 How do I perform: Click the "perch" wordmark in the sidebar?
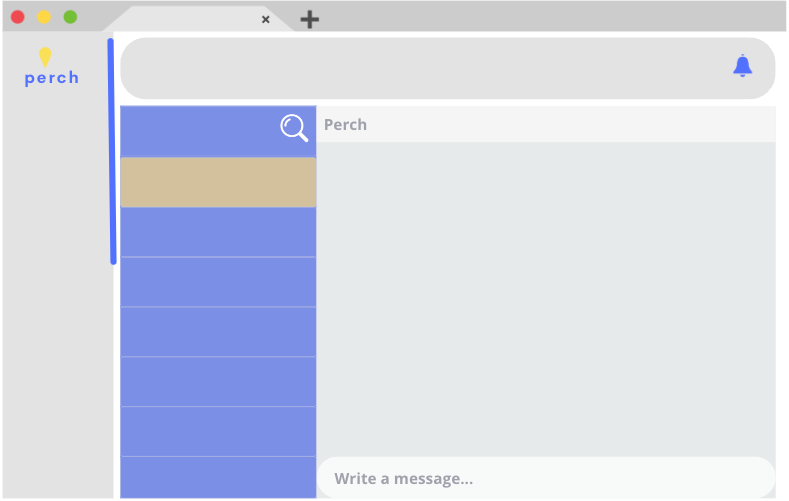52,78
